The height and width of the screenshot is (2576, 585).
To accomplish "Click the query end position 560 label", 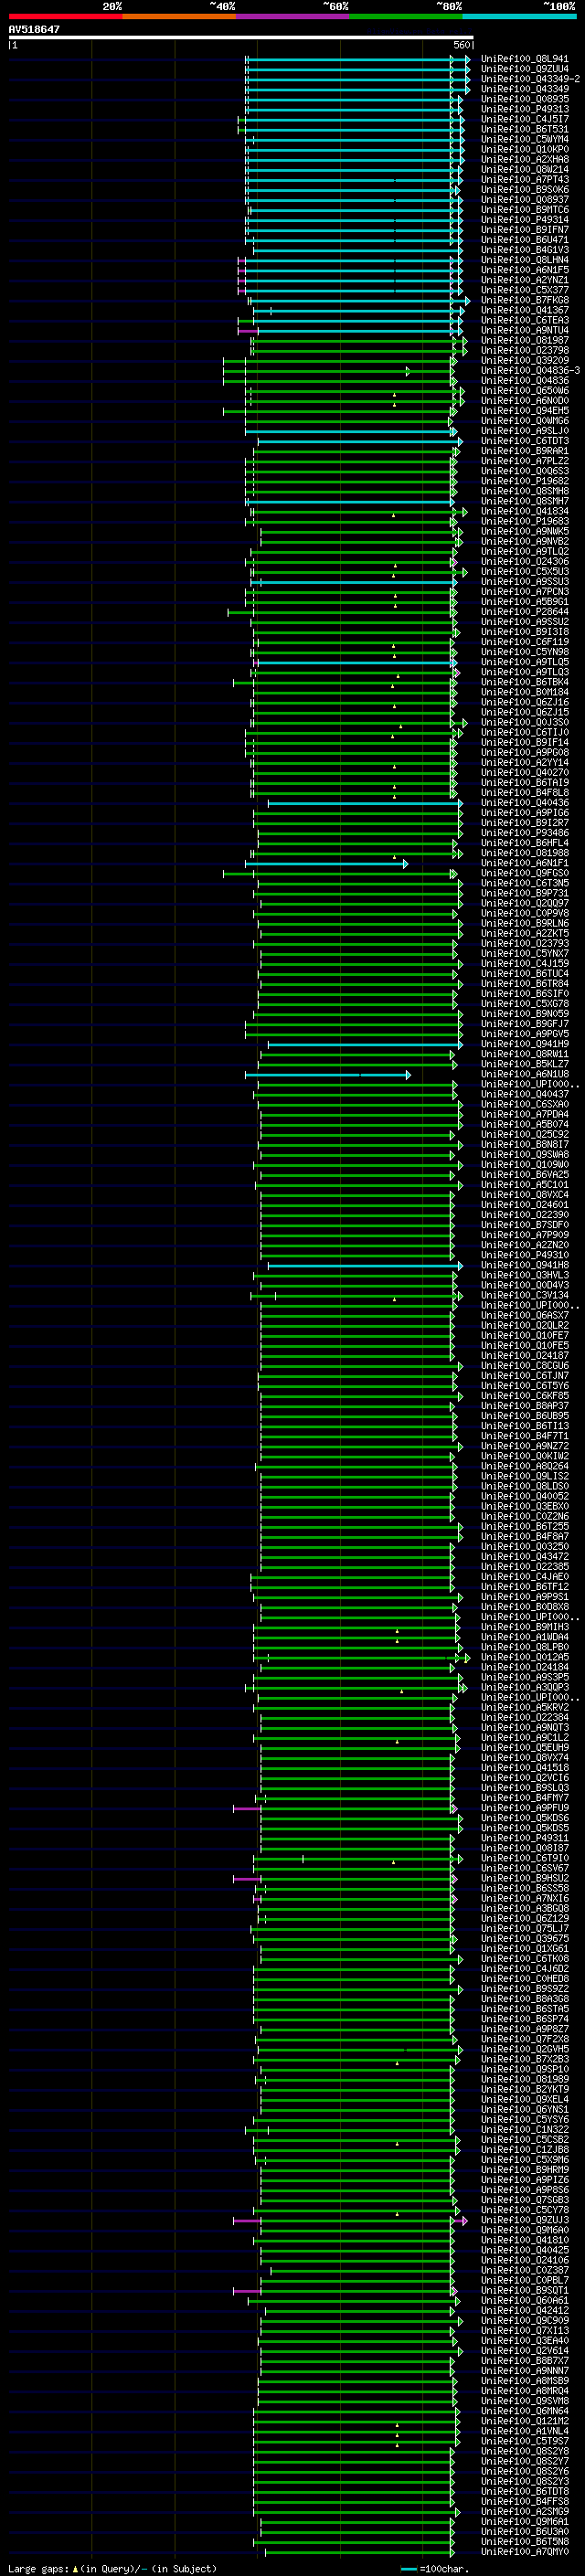I will pyautogui.click(x=462, y=45).
